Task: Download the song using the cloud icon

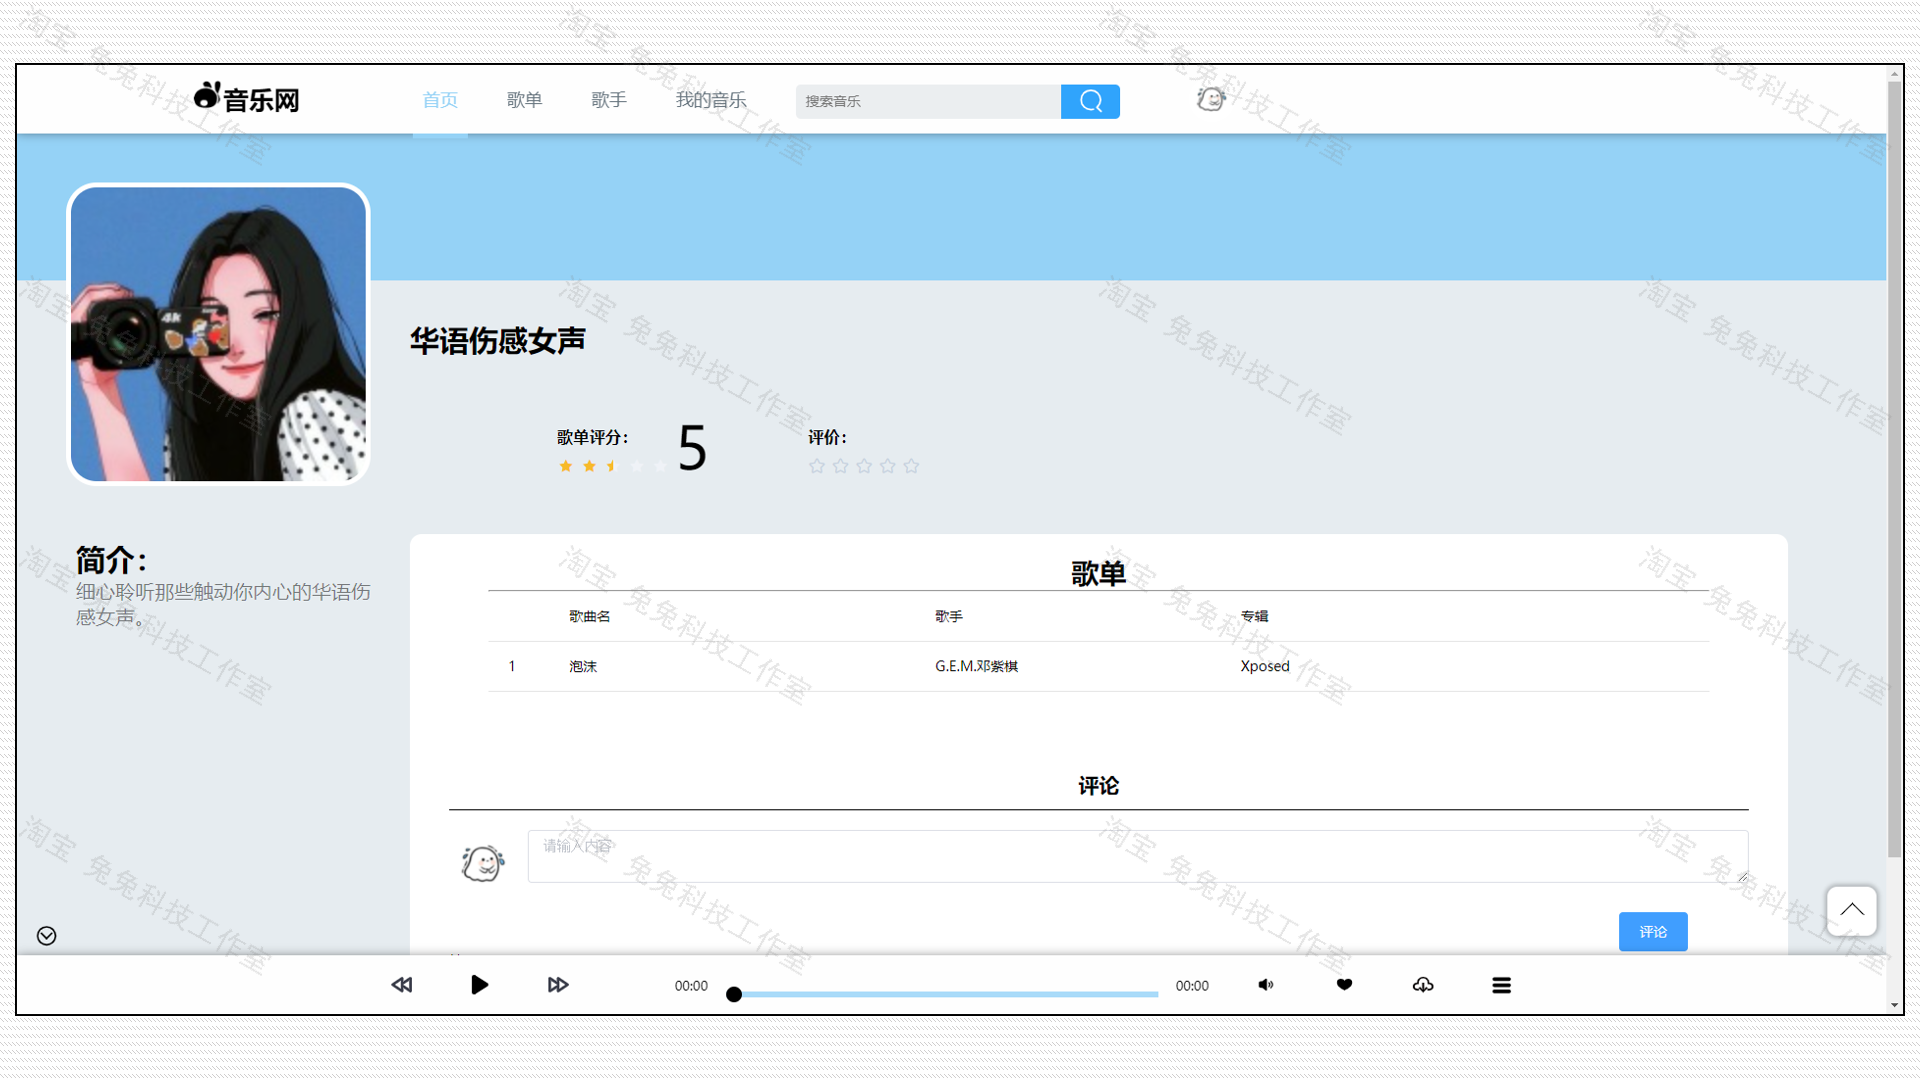Action: click(x=1423, y=984)
